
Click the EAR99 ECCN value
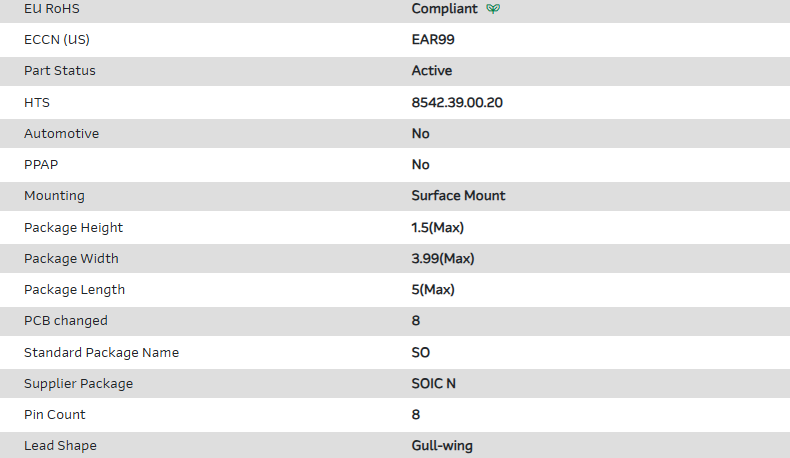pyautogui.click(x=434, y=40)
